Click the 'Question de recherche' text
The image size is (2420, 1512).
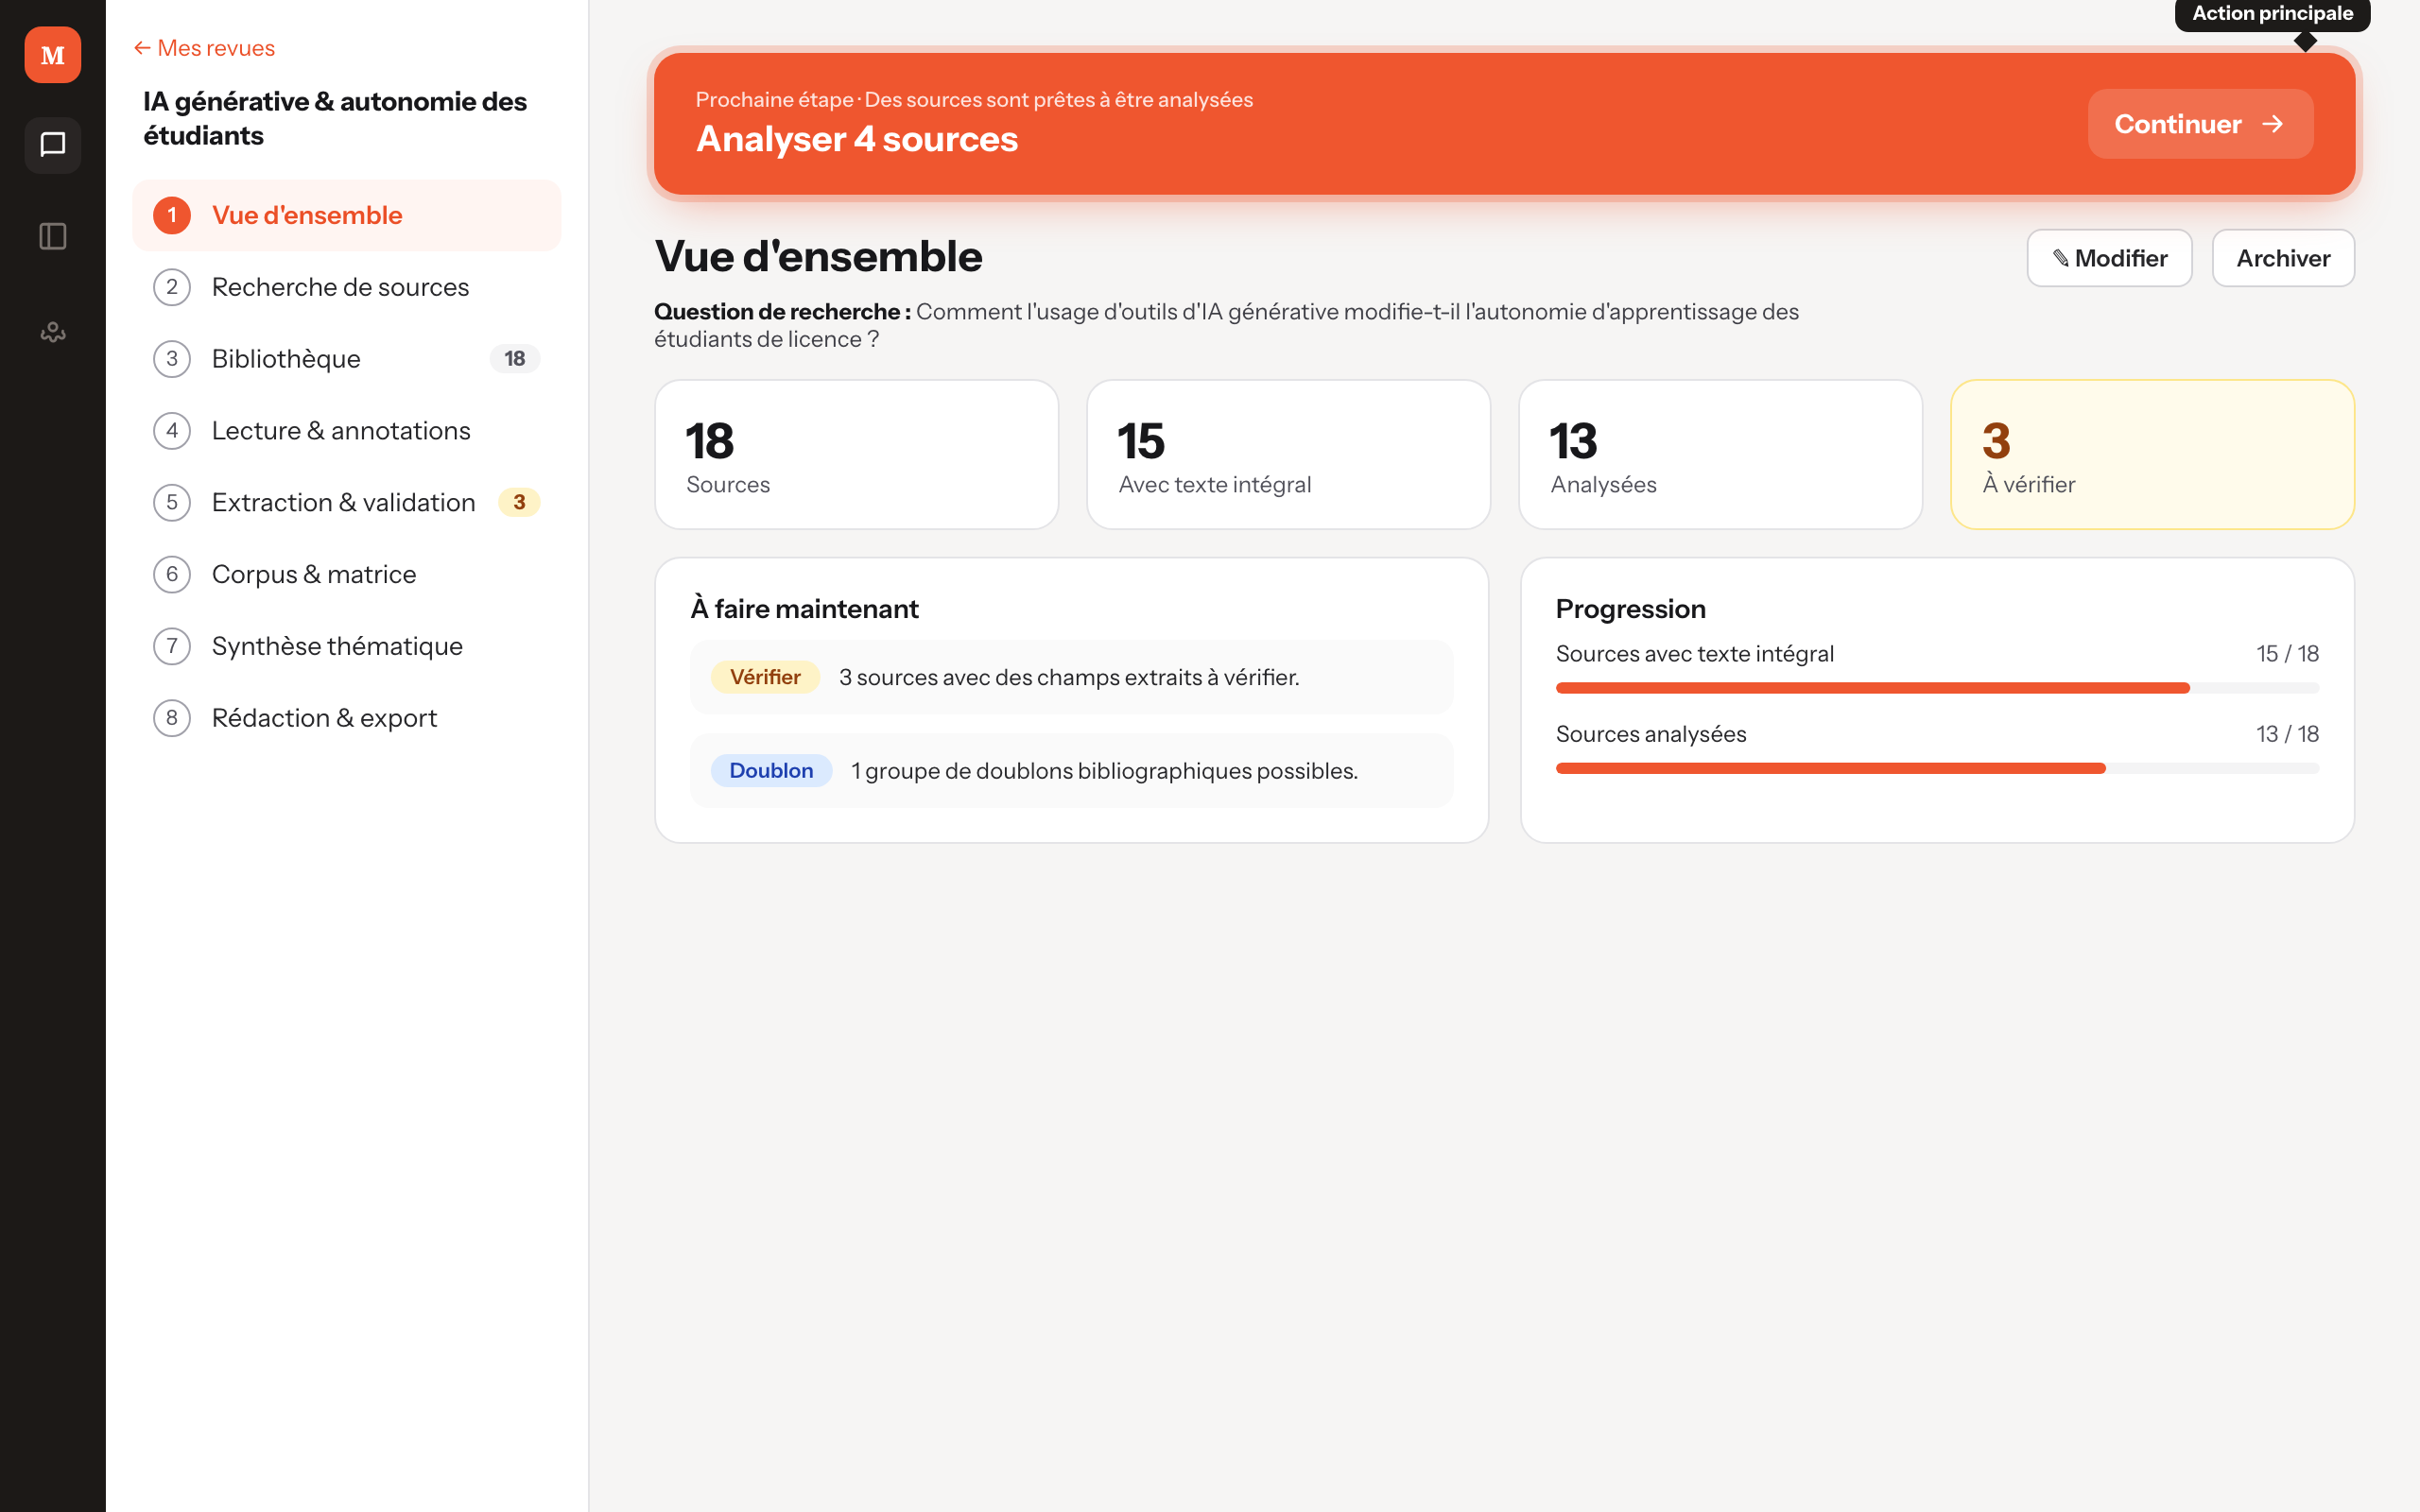click(x=782, y=312)
